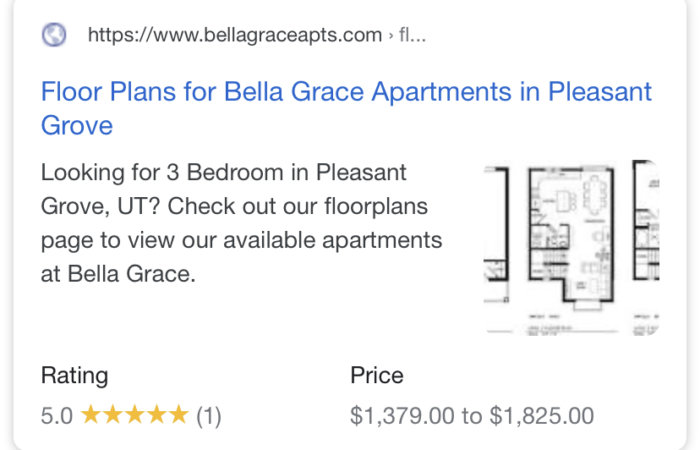
Task: Click the fifth and last rating star
Action: coord(179,414)
